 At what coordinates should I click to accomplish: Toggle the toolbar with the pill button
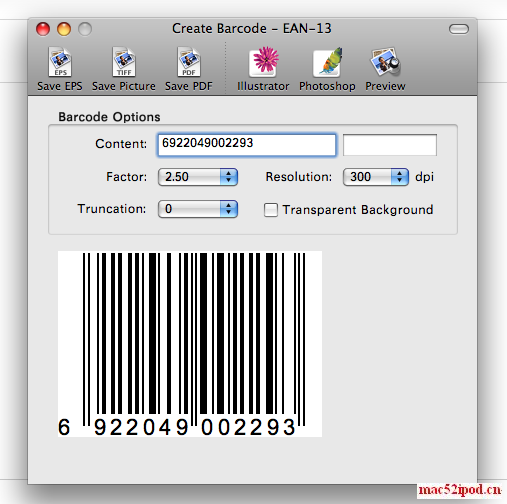point(459,29)
